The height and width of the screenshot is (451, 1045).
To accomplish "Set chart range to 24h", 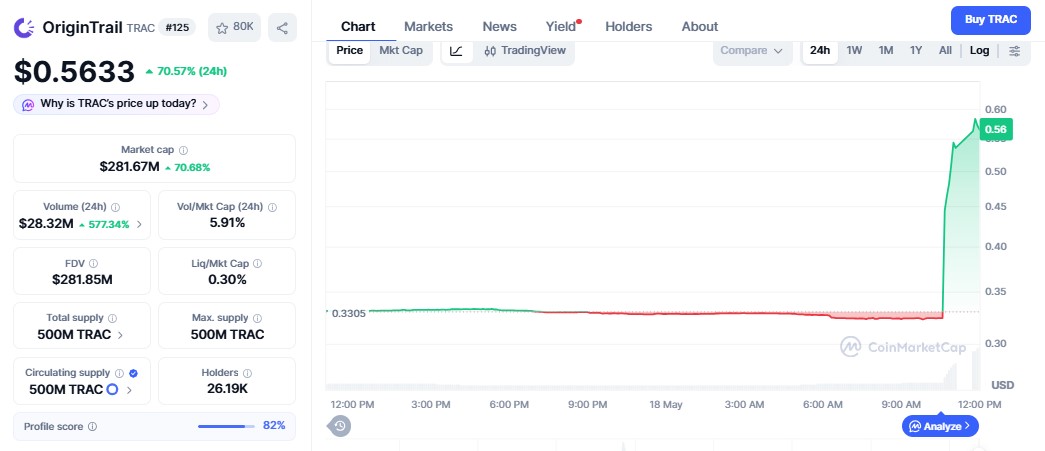I will click(x=820, y=51).
